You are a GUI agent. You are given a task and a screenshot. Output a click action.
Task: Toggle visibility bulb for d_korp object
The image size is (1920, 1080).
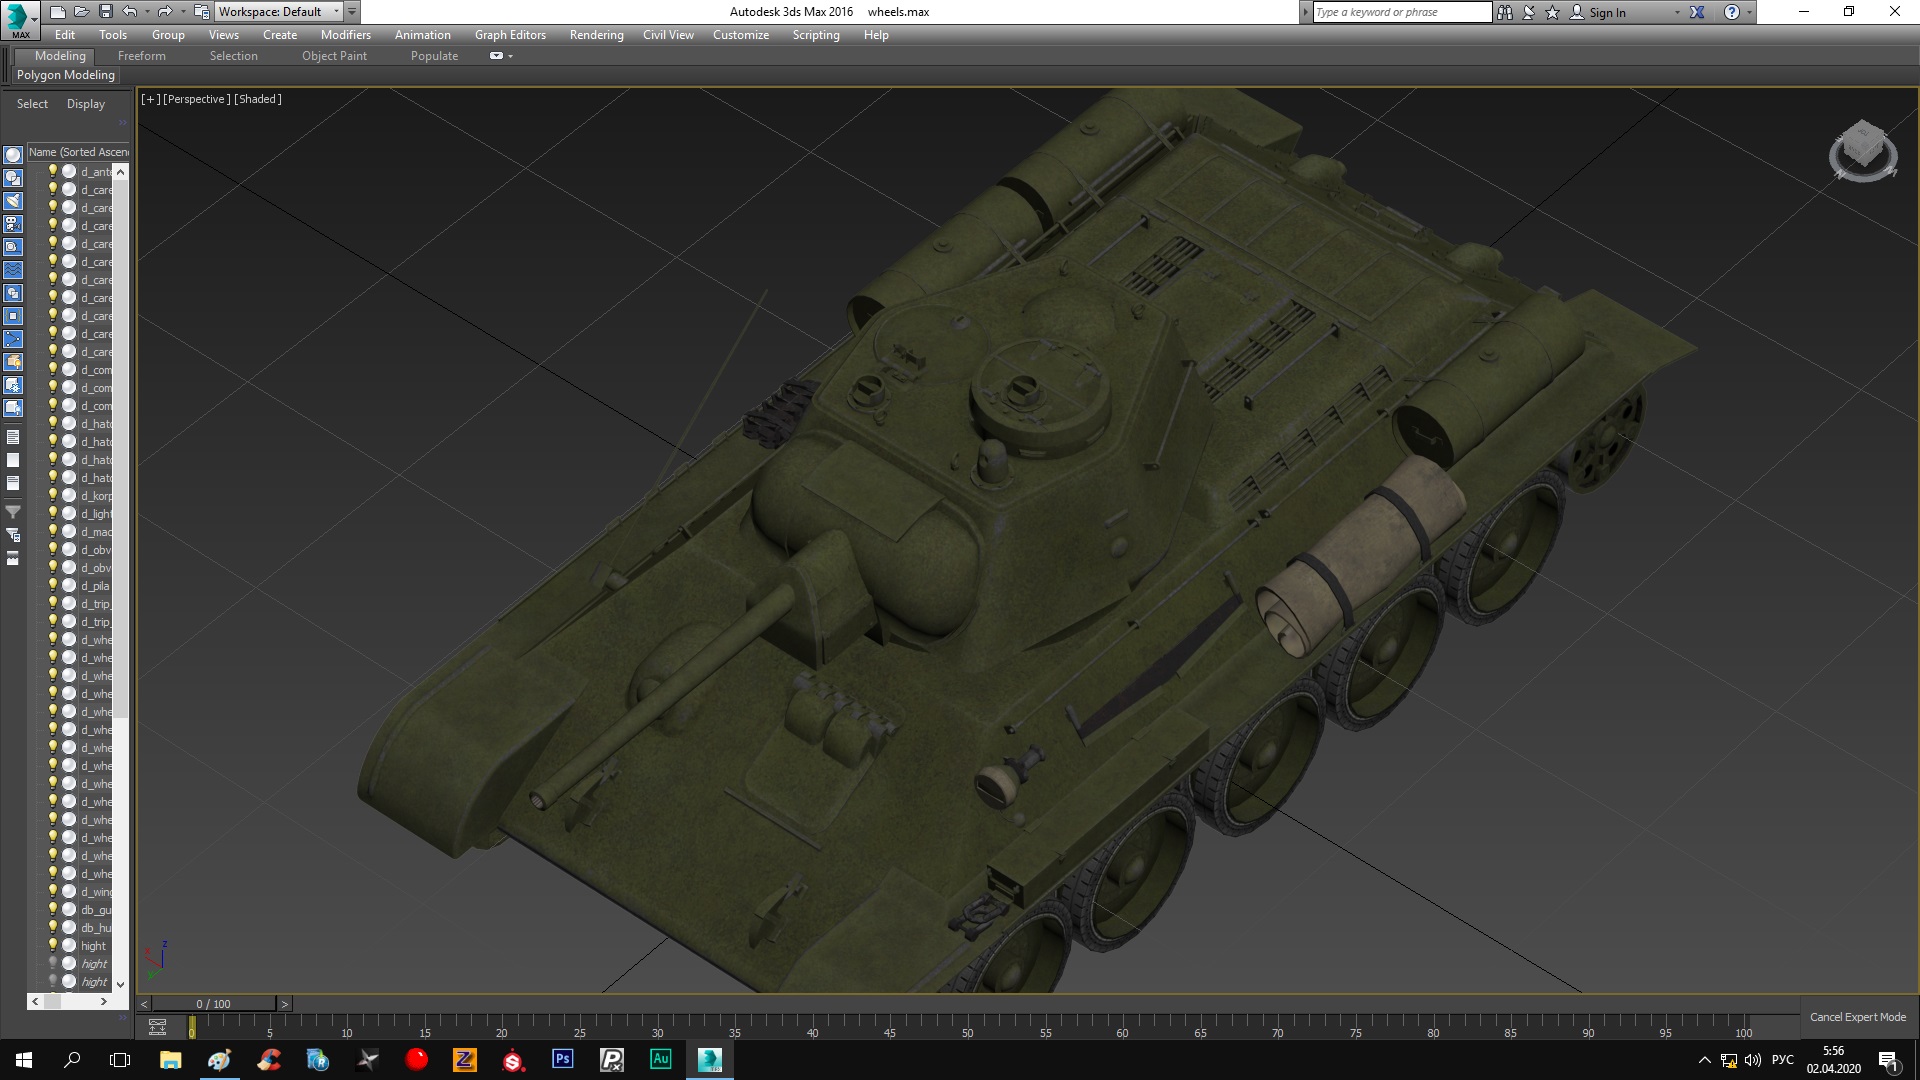click(53, 495)
